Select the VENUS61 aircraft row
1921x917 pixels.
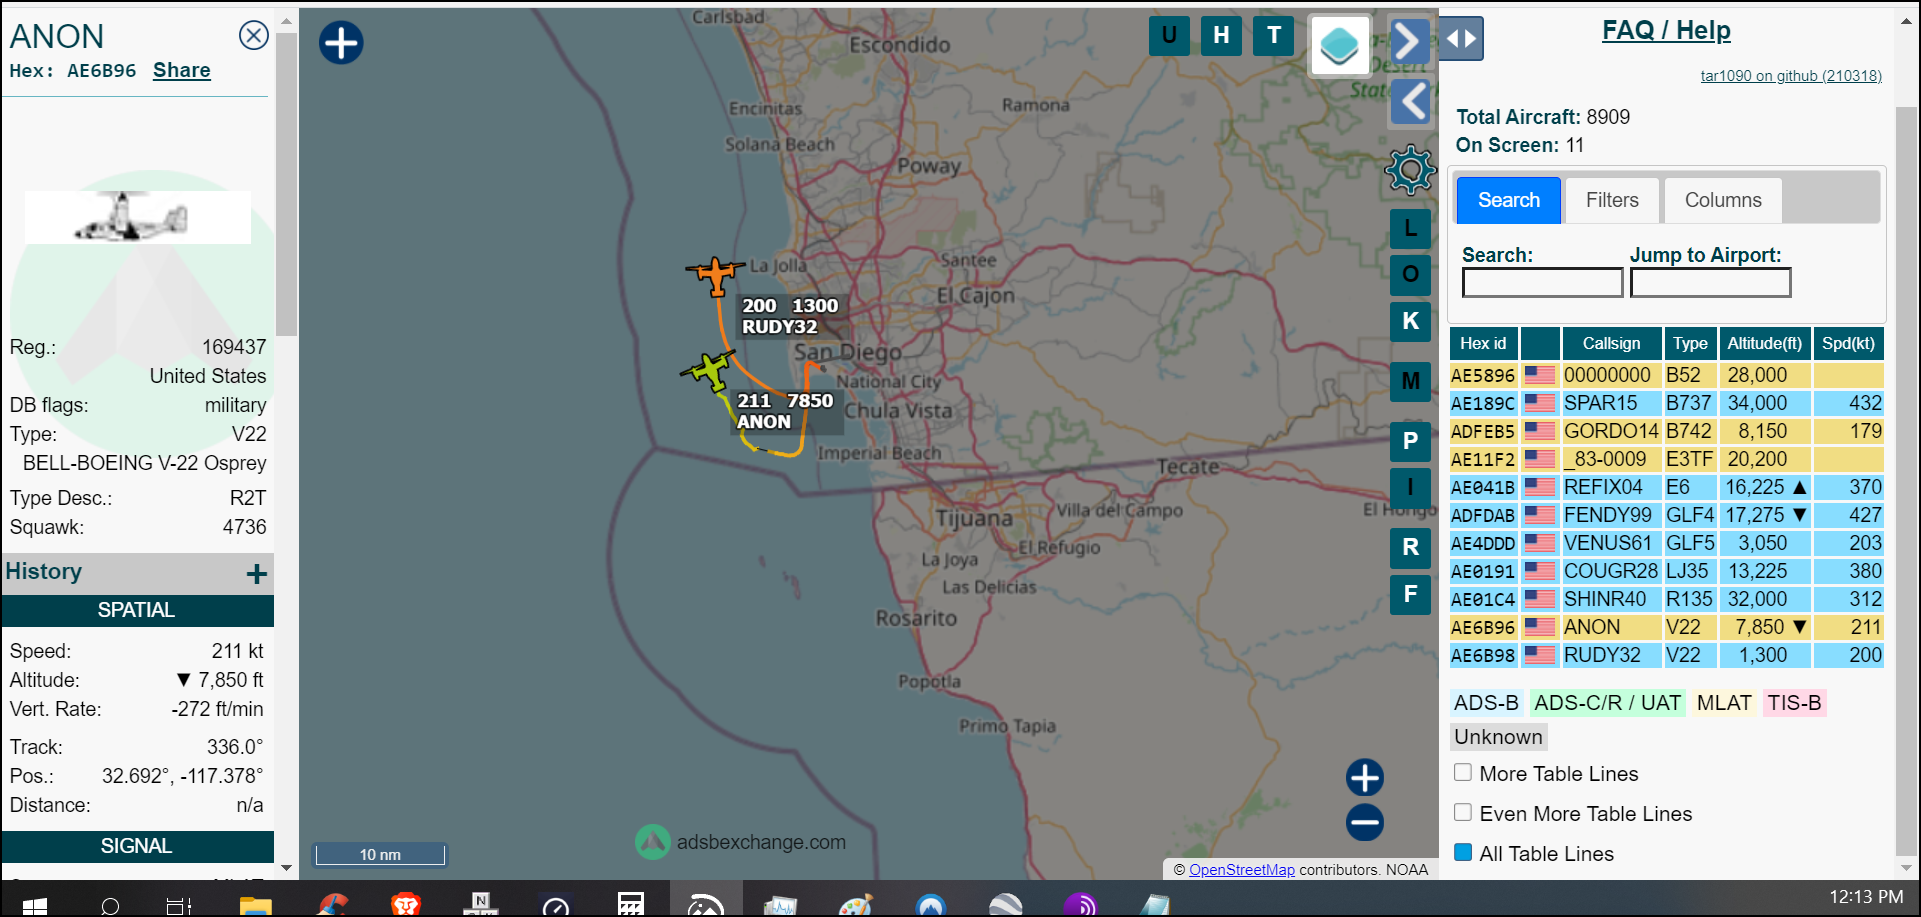pos(1666,543)
